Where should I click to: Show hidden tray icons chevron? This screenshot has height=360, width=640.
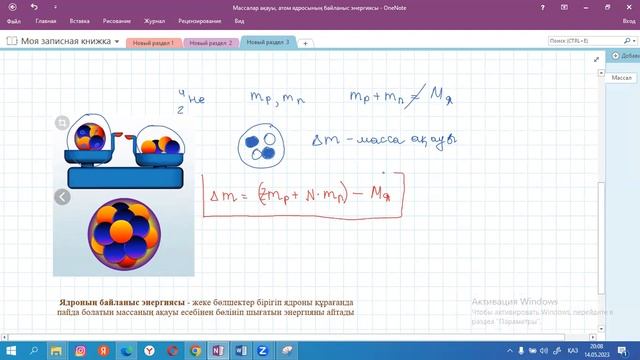click(x=510, y=351)
